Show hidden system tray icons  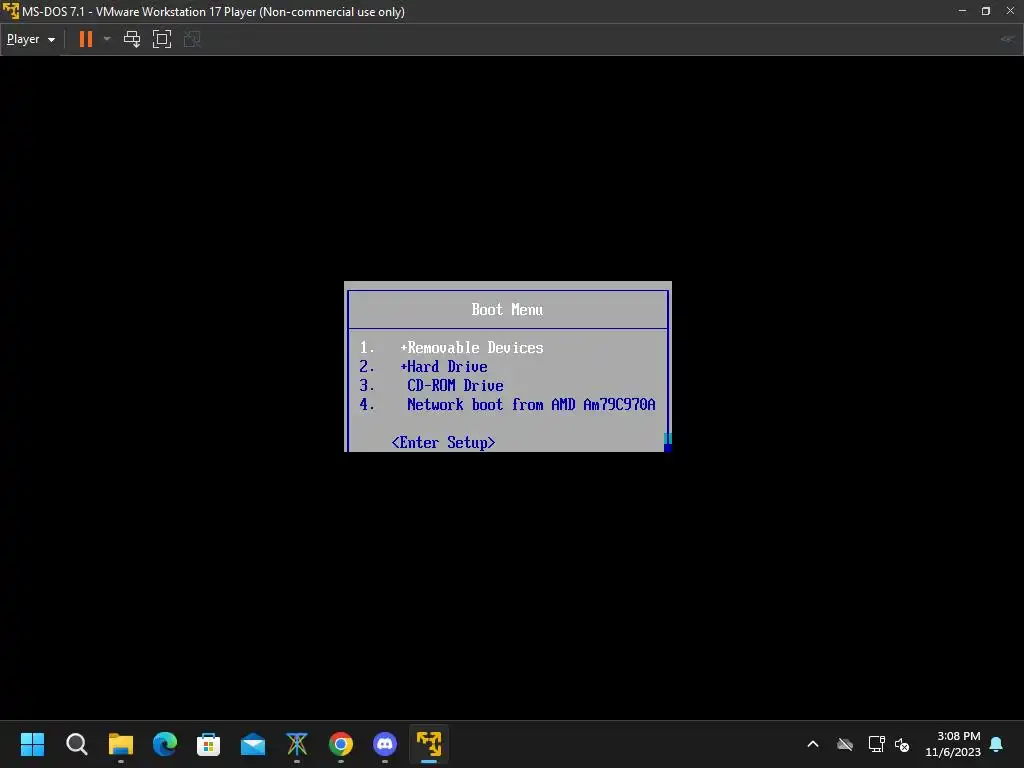[x=813, y=744]
